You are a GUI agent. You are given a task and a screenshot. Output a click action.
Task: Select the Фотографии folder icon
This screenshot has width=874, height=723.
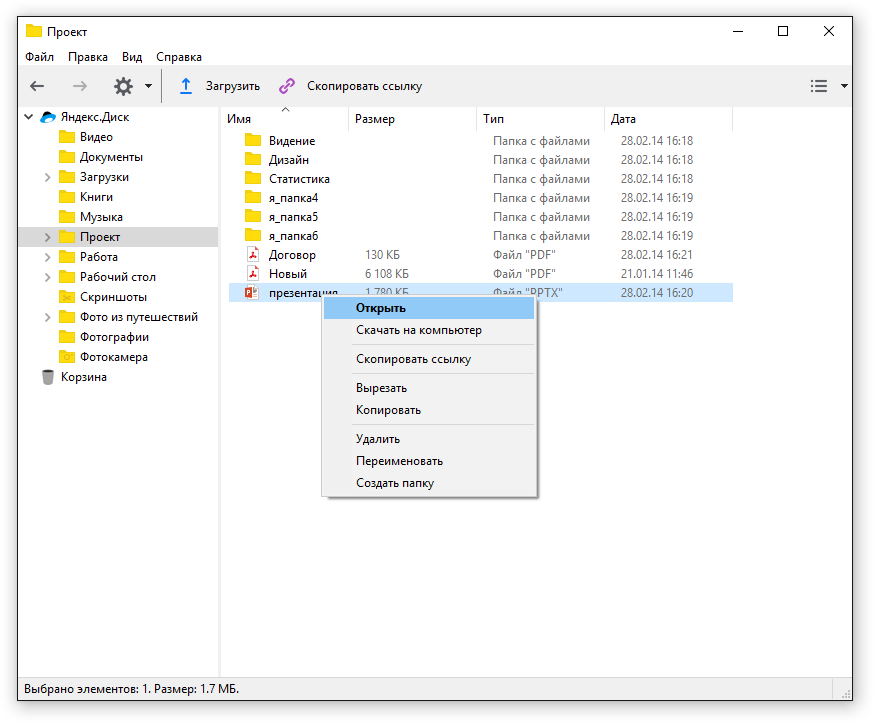point(67,337)
